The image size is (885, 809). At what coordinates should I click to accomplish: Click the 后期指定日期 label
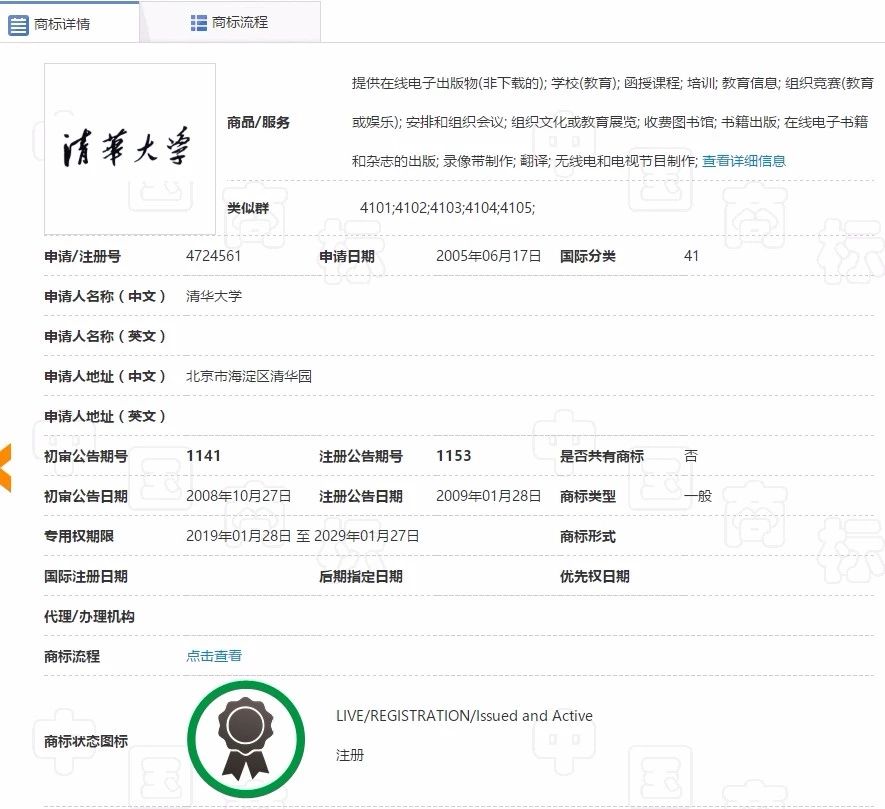coord(361,576)
